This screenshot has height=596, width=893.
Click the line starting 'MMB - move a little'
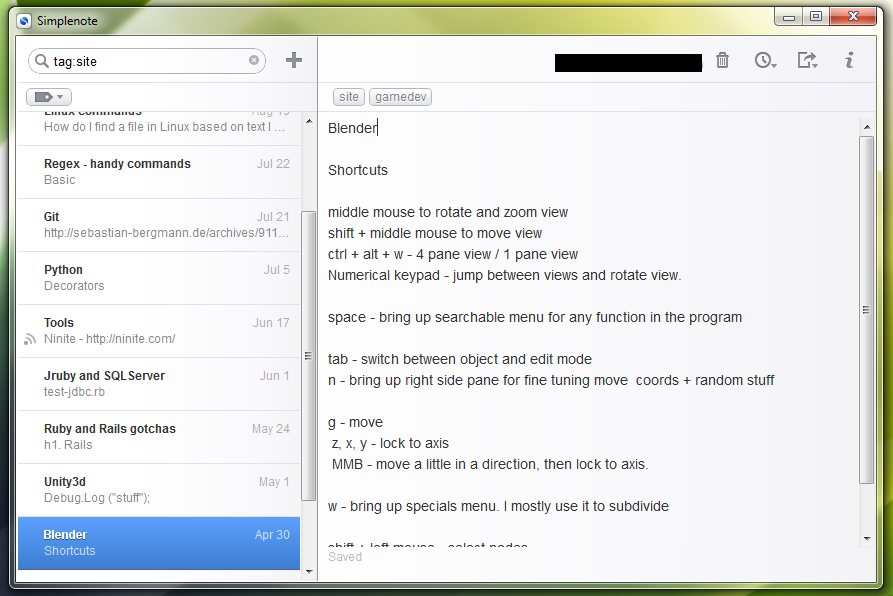click(x=490, y=465)
